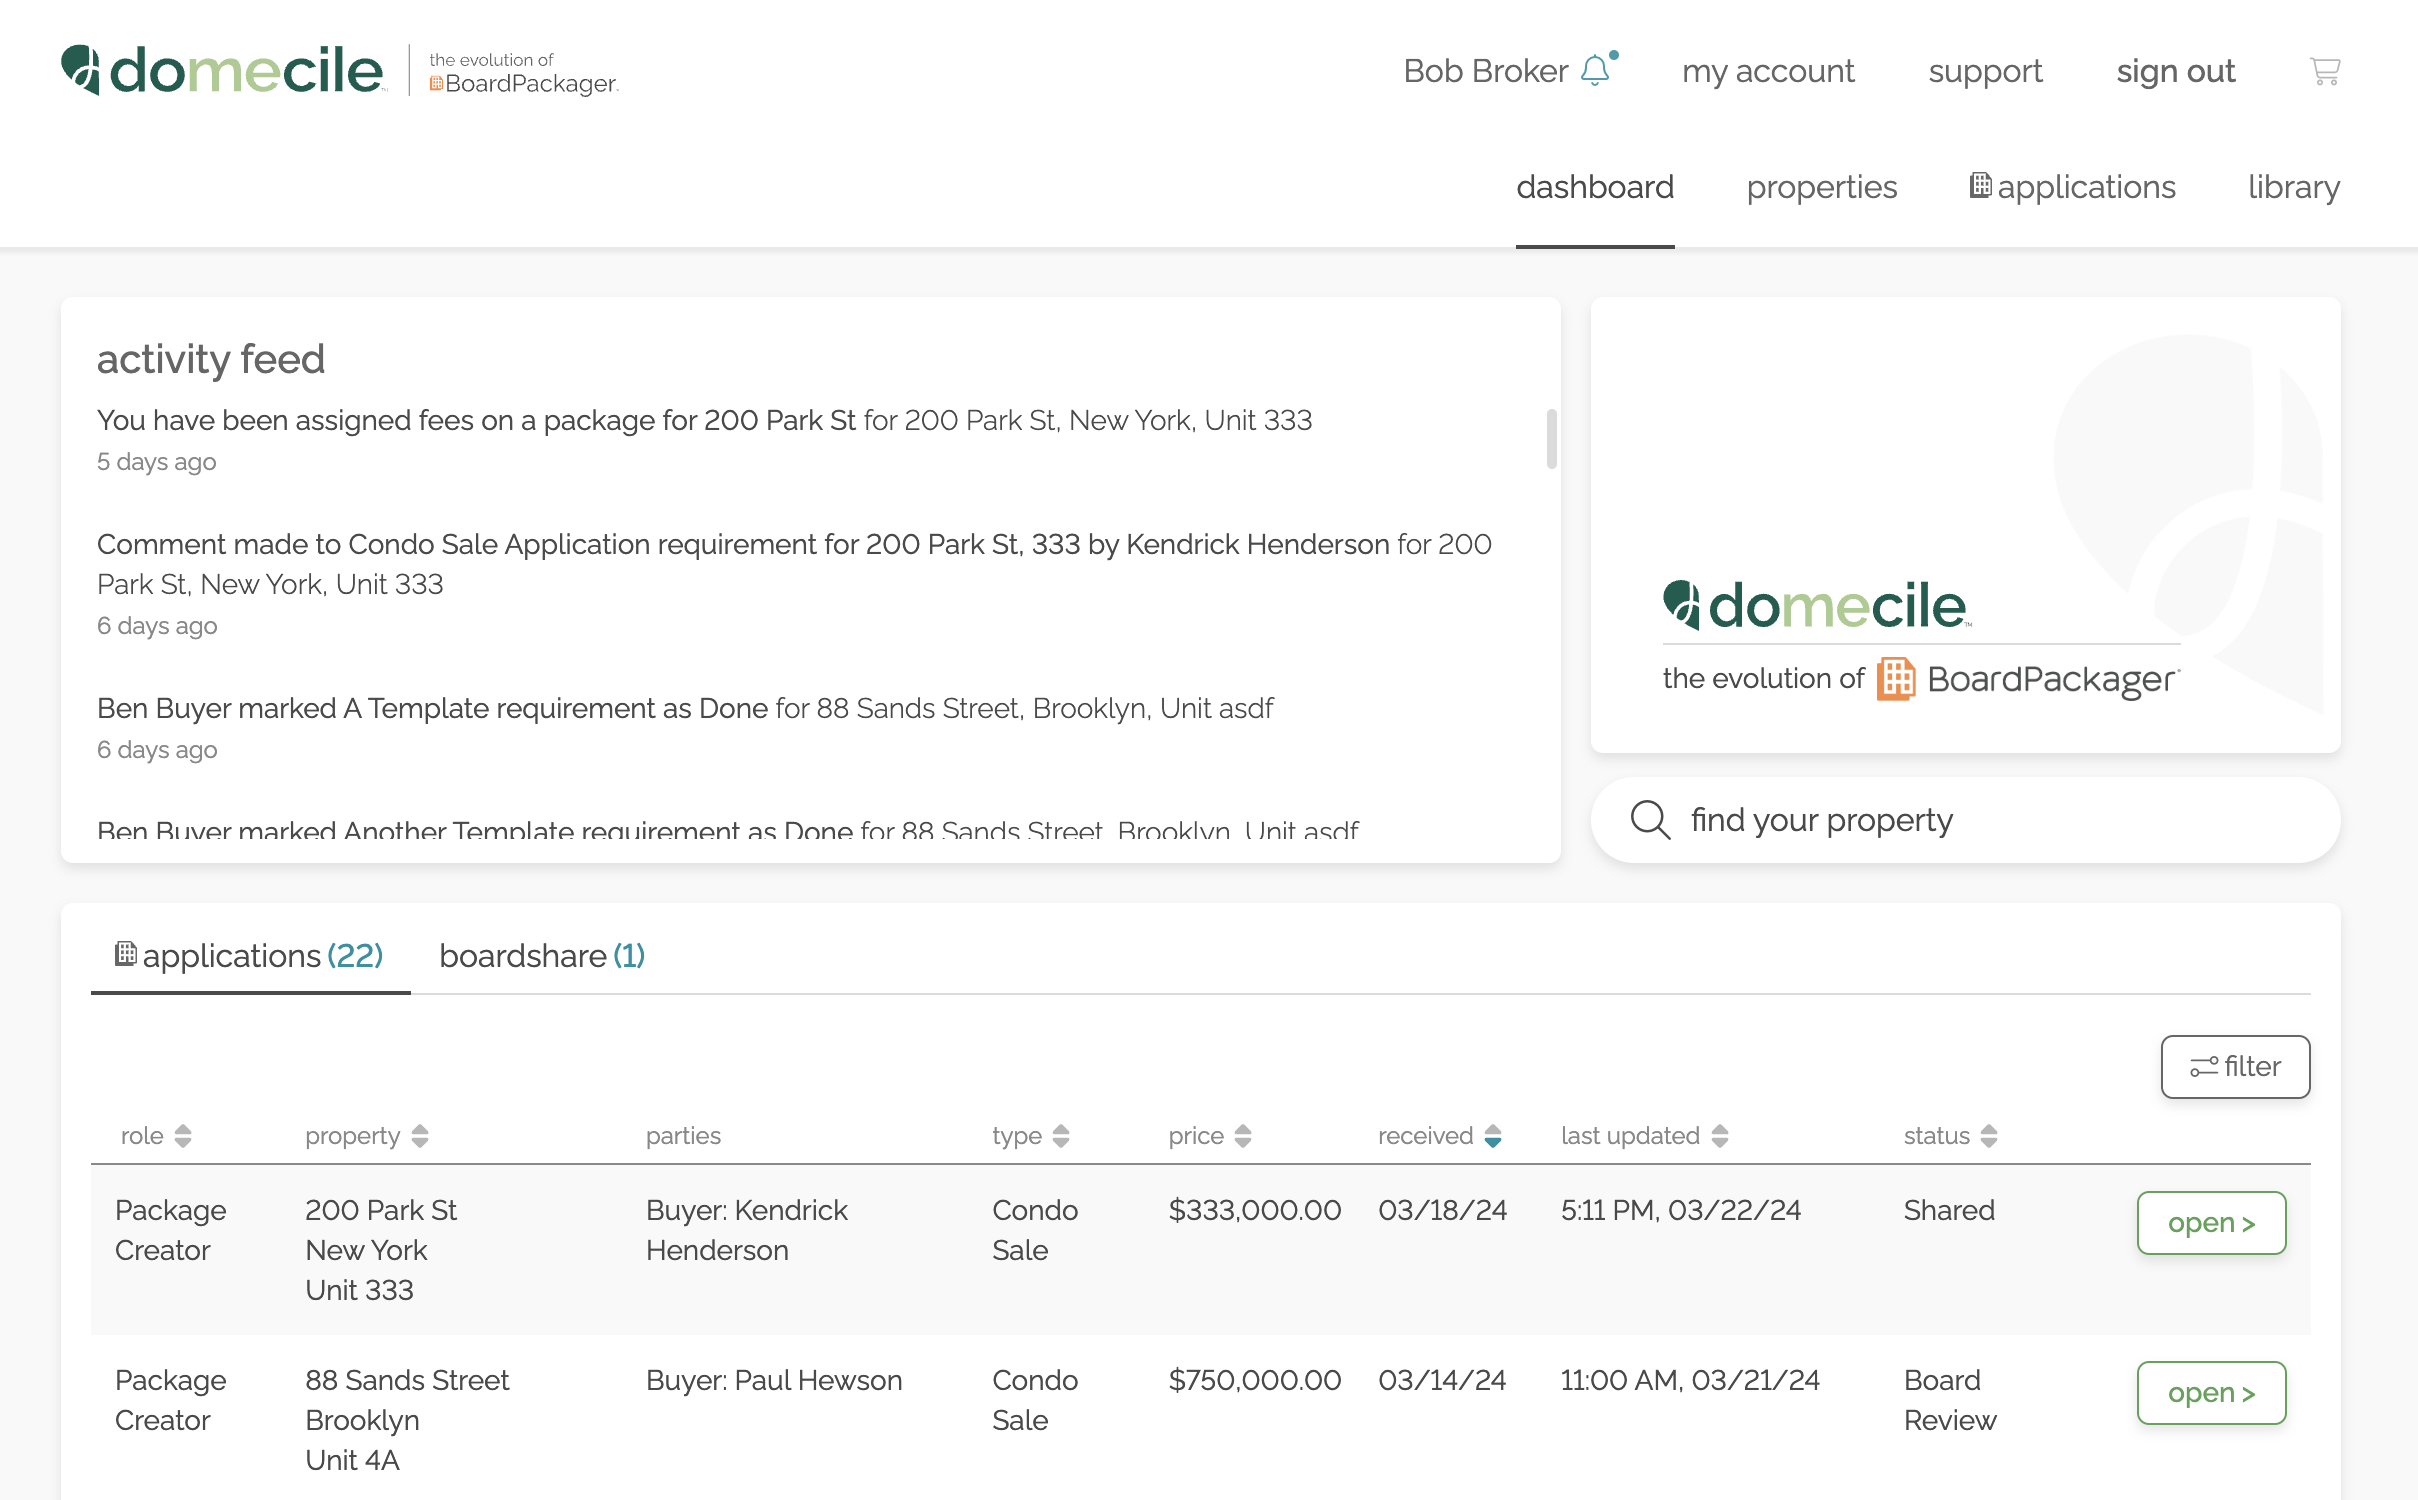
Task: Open the 88 Sands Street application
Action: (x=2211, y=1393)
